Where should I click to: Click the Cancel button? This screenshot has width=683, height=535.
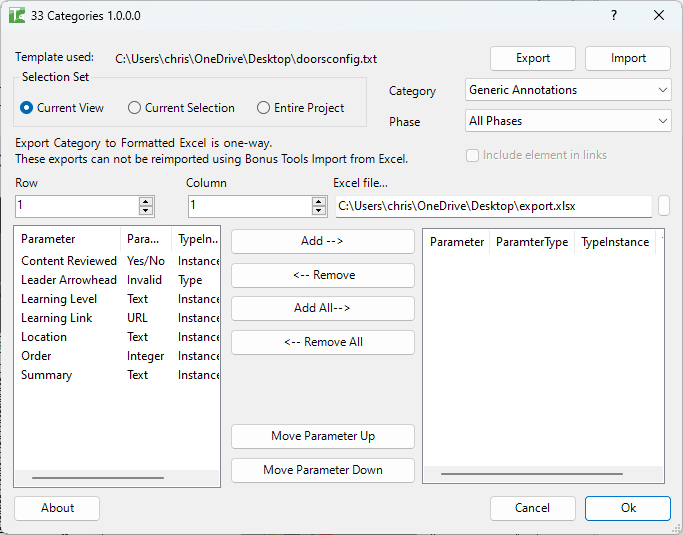(x=533, y=508)
